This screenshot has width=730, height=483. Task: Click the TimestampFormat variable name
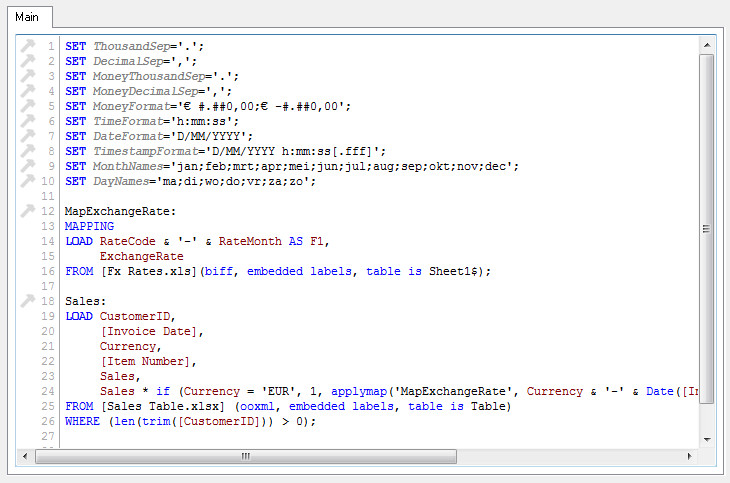(x=146, y=151)
